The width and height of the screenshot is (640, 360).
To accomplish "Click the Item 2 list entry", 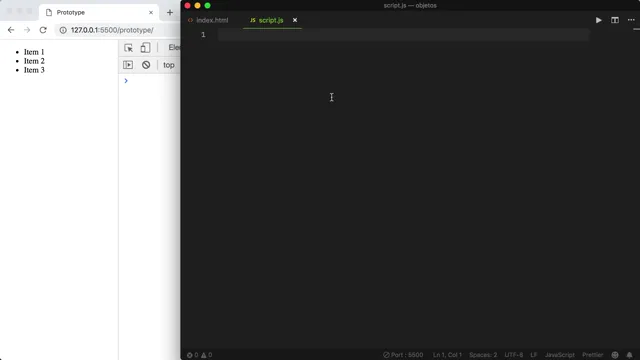I will (x=34, y=61).
